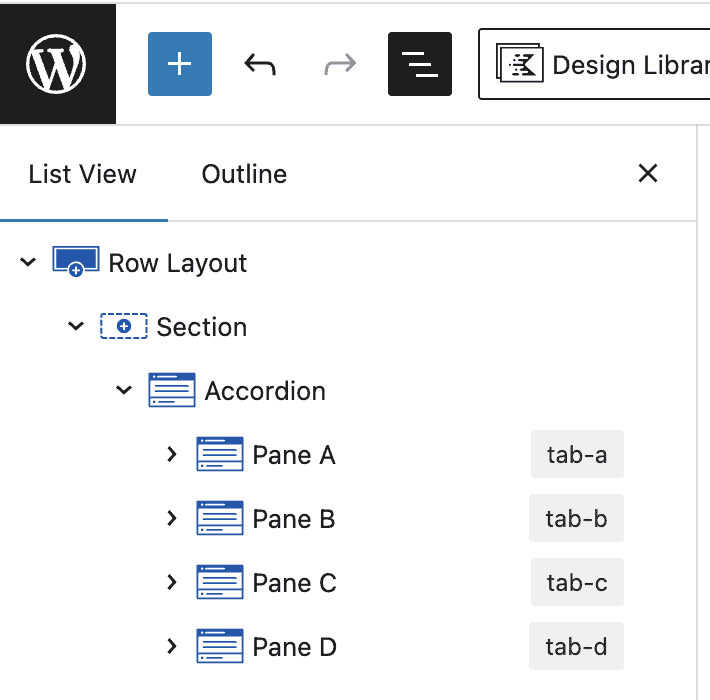Toggle the Document Overview list icon
This screenshot has width=710, height=700.
click(420, 64)
